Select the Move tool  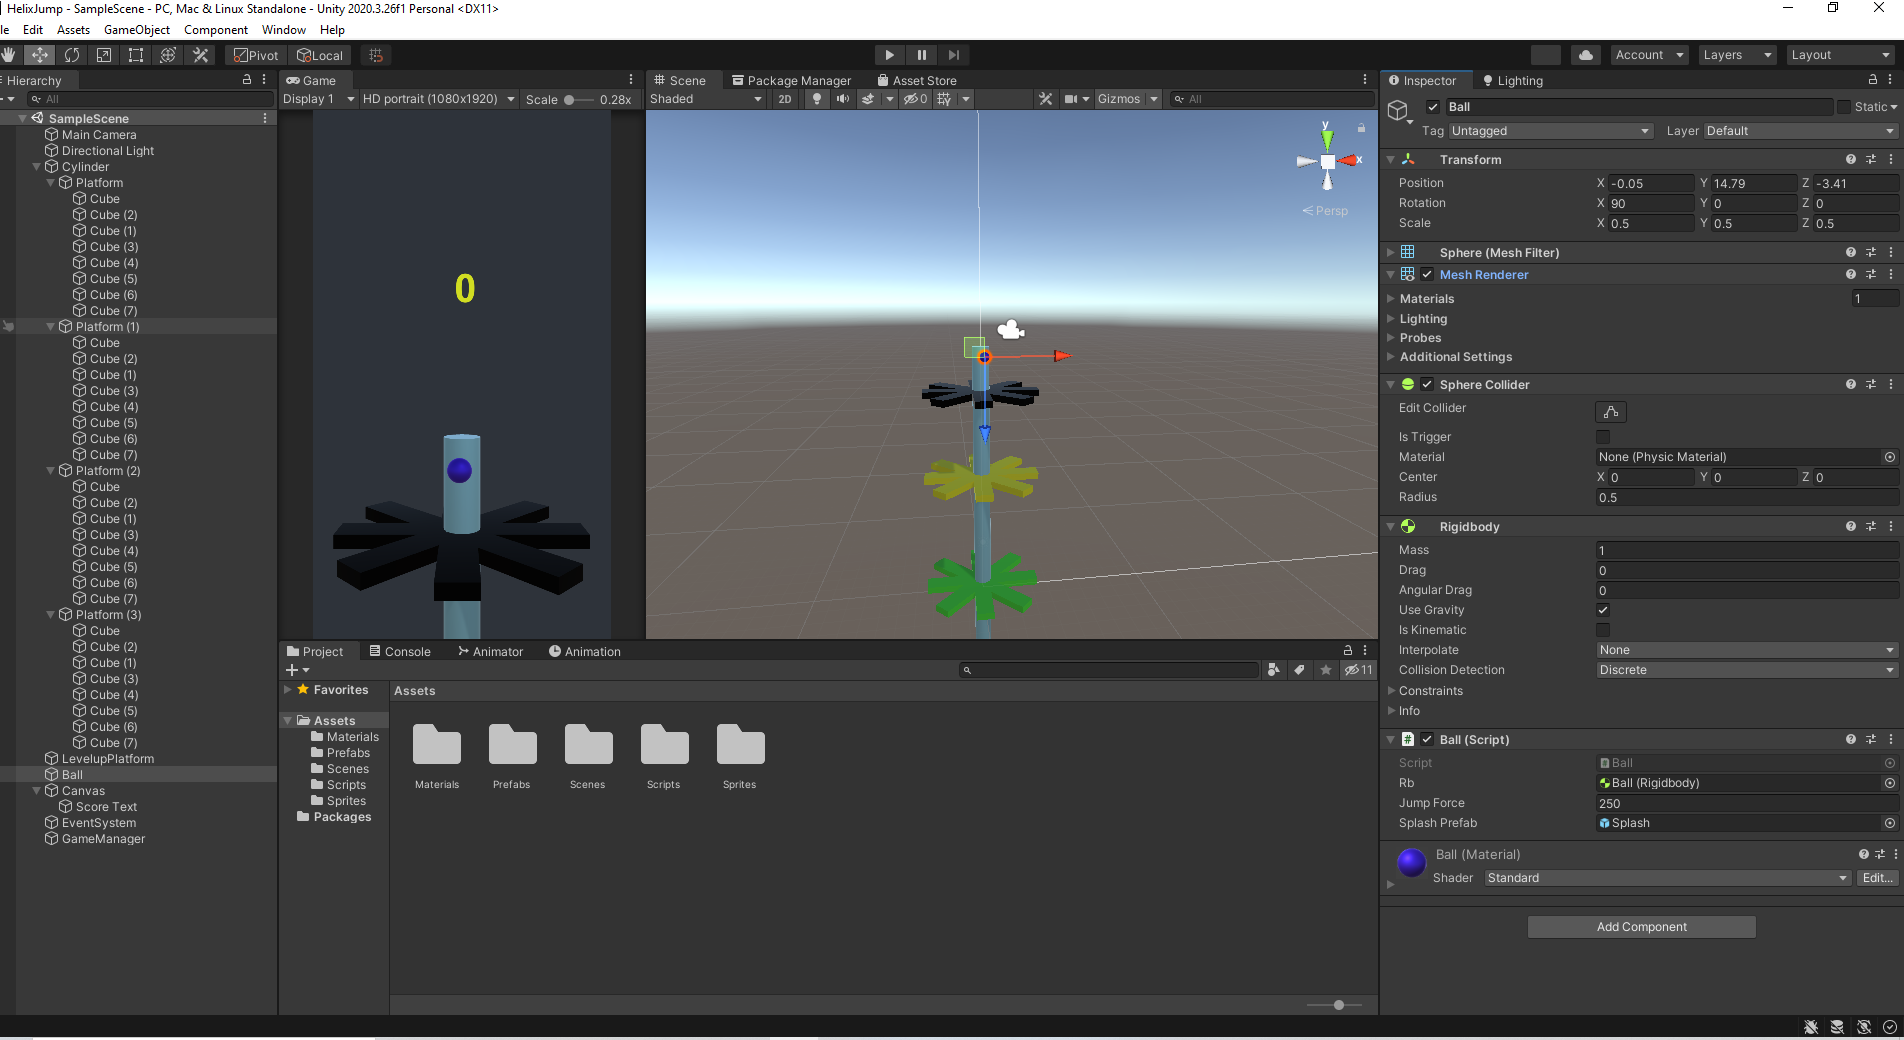pyautogui.click(x=40, y=55)
